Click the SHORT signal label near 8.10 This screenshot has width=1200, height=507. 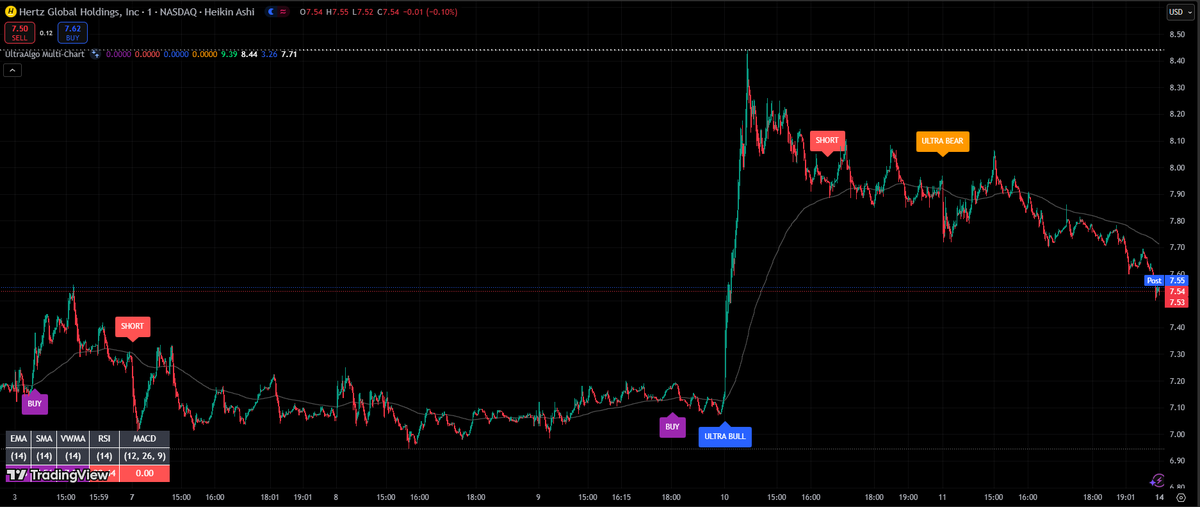pyautogui.click(x=827, y=141)
